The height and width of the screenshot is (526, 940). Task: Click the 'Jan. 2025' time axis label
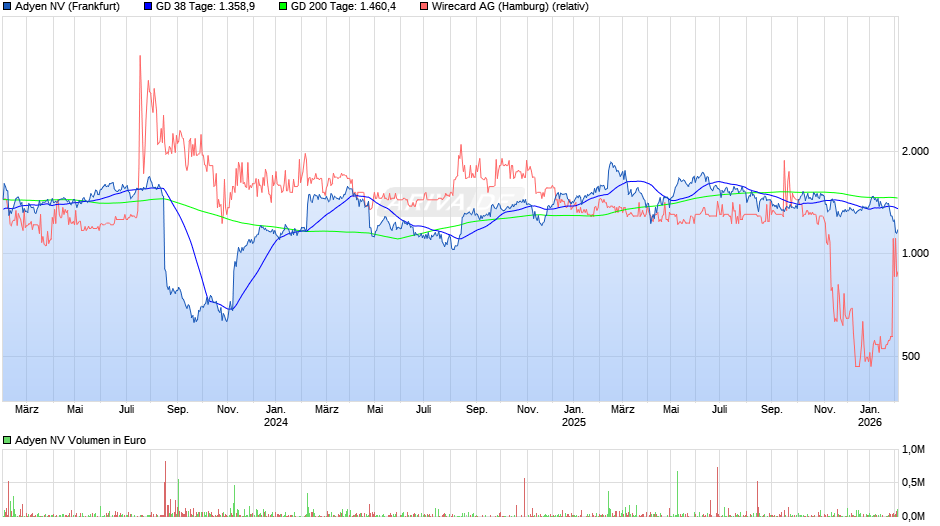tap(574, 416)
